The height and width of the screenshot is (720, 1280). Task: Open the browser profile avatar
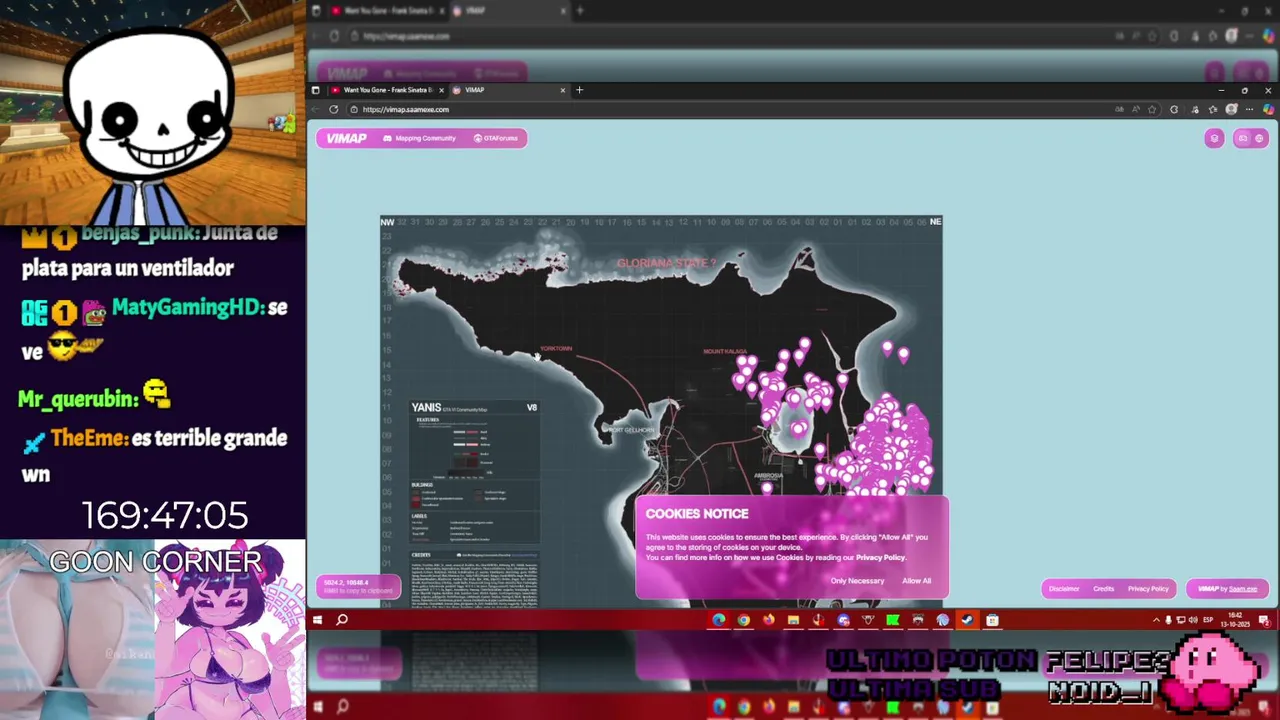1232,109
